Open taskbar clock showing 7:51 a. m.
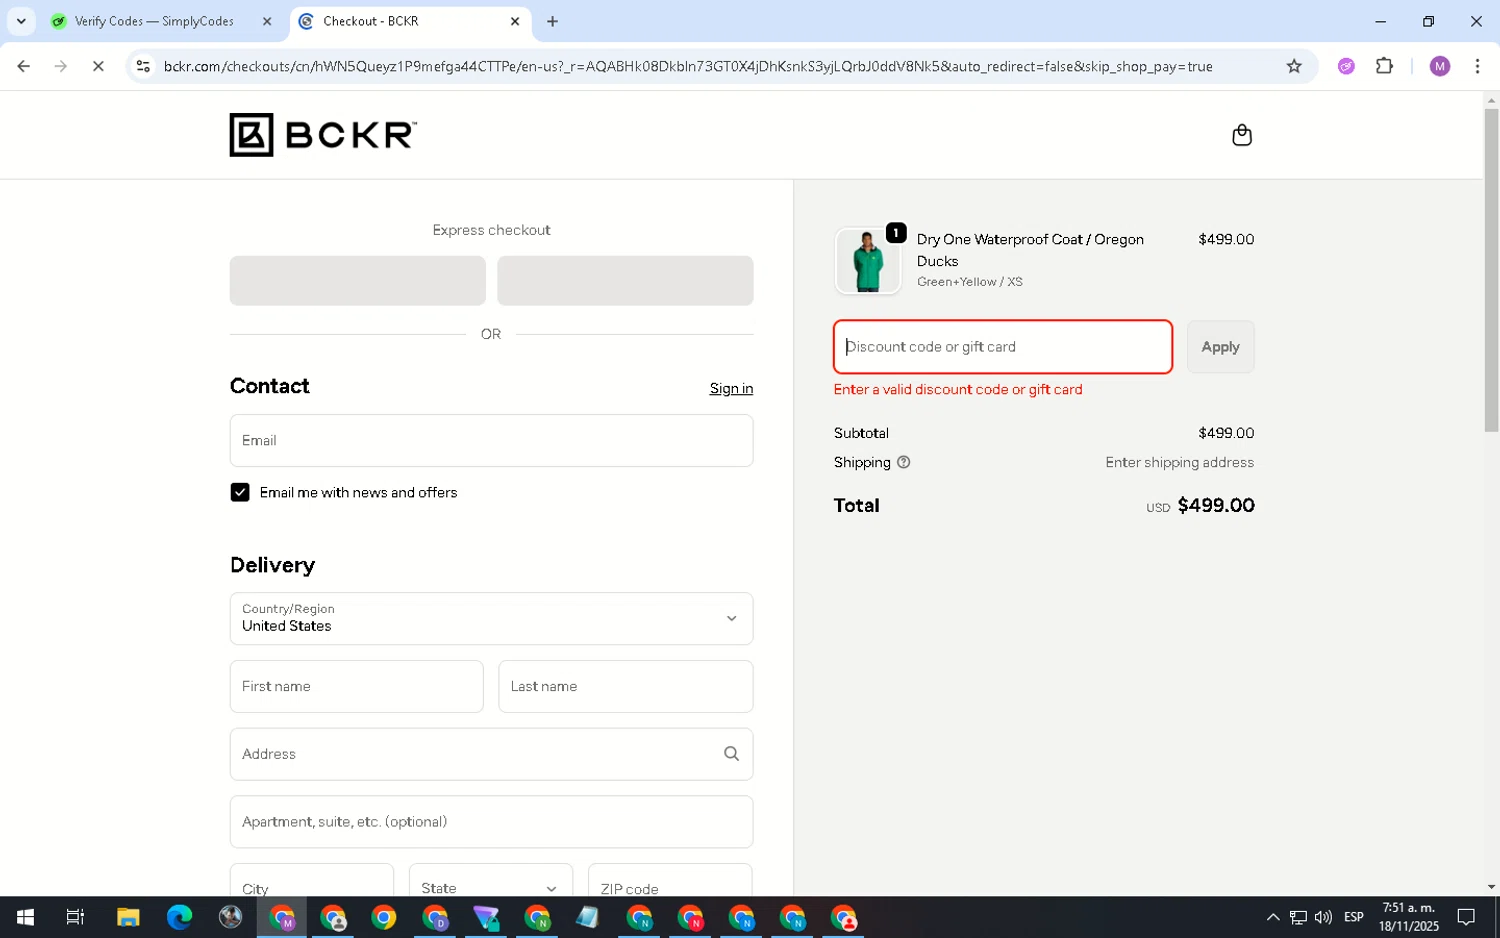 click(1408, 917)
